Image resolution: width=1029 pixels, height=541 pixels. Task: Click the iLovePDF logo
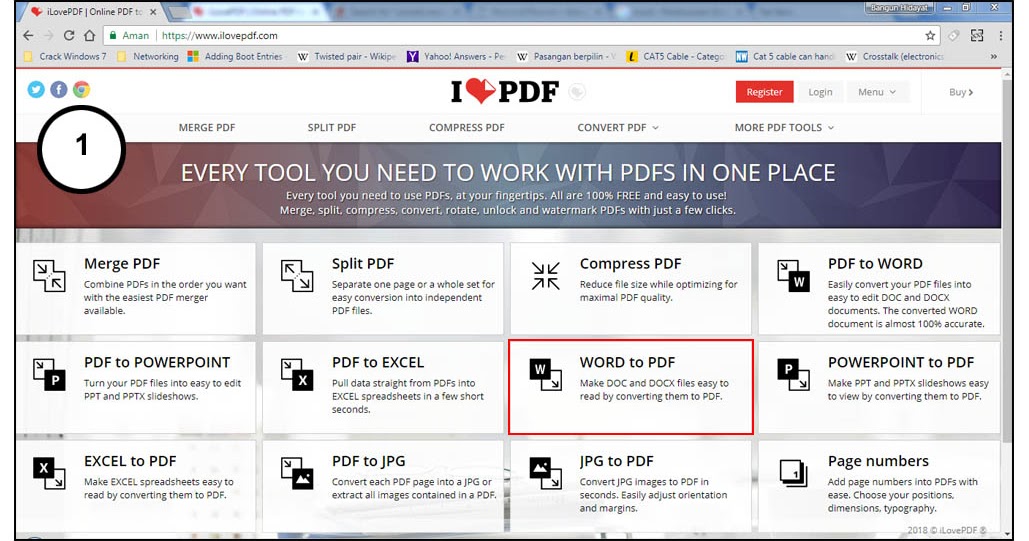pos(505,92)
